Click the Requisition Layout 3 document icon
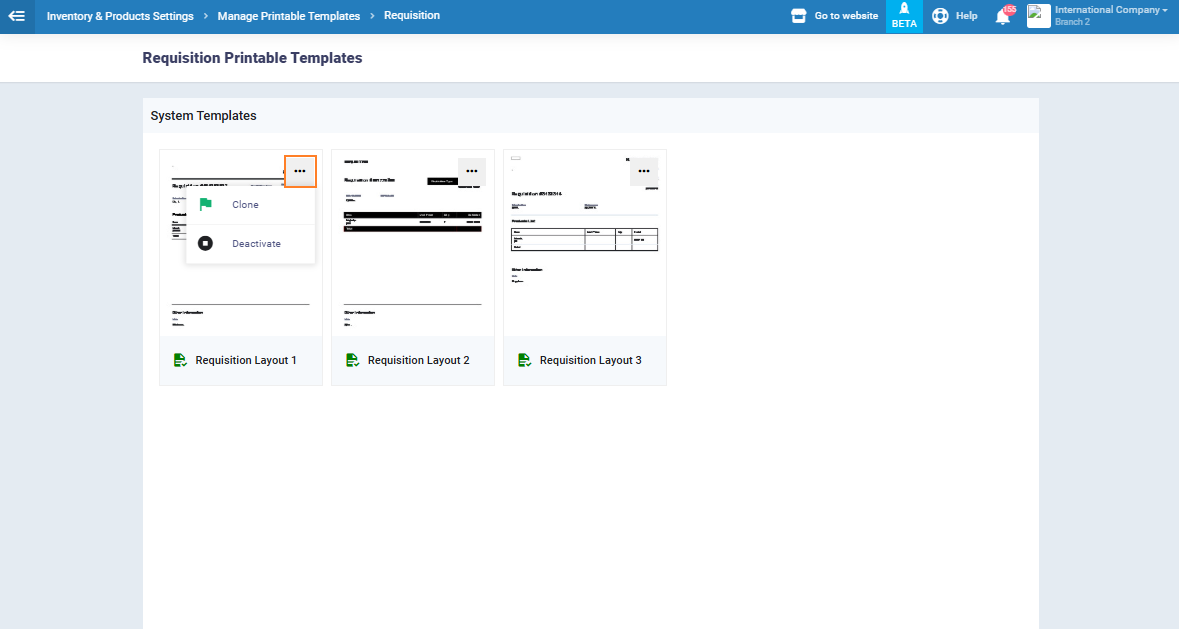The image size is (1179, 629). 524,360
